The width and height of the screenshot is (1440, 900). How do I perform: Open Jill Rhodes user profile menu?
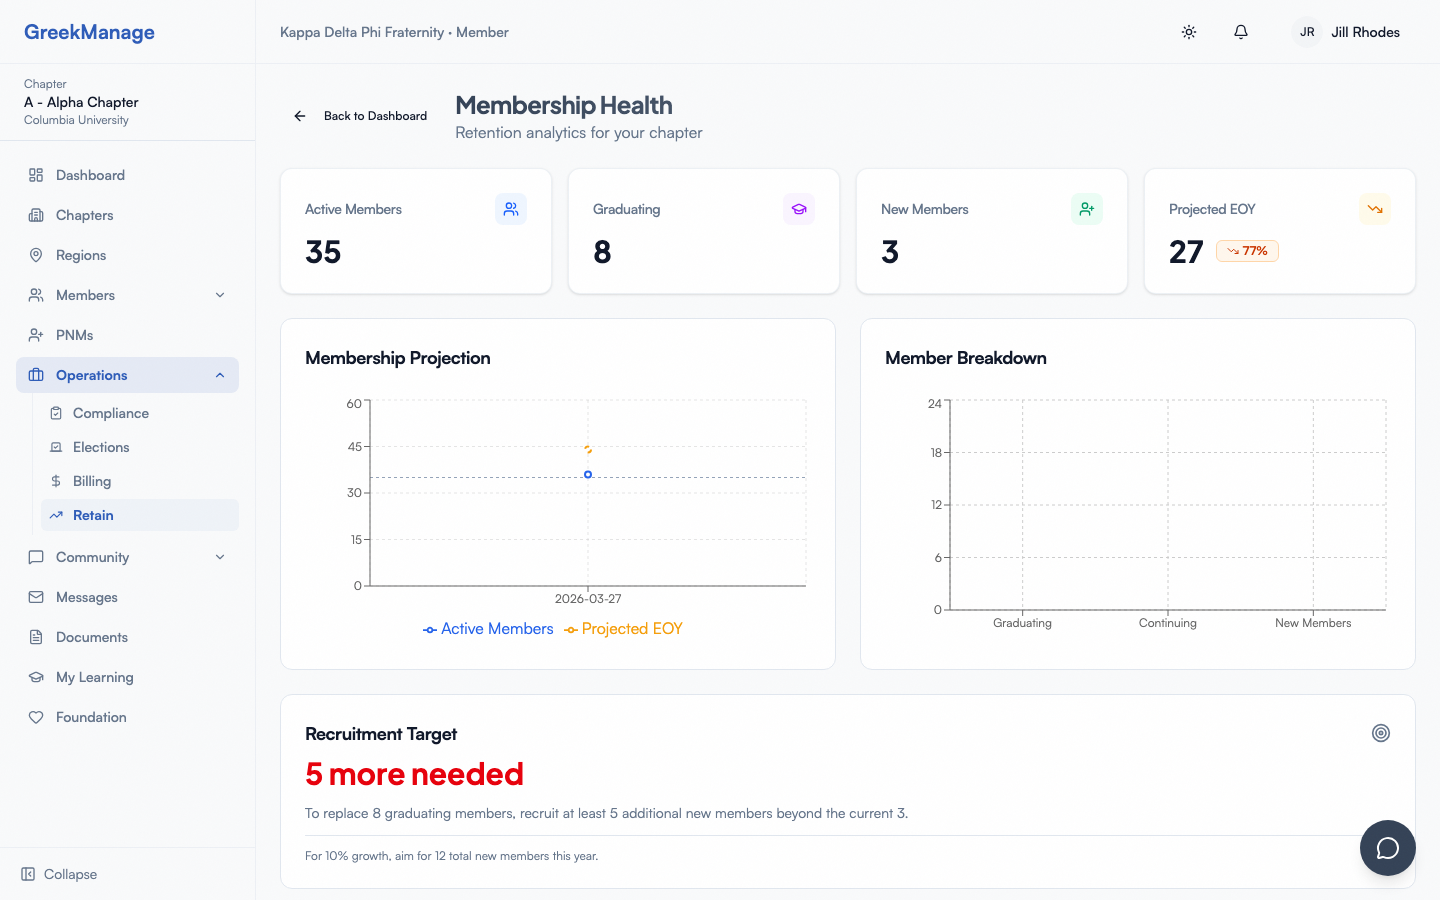(1346, 32)
